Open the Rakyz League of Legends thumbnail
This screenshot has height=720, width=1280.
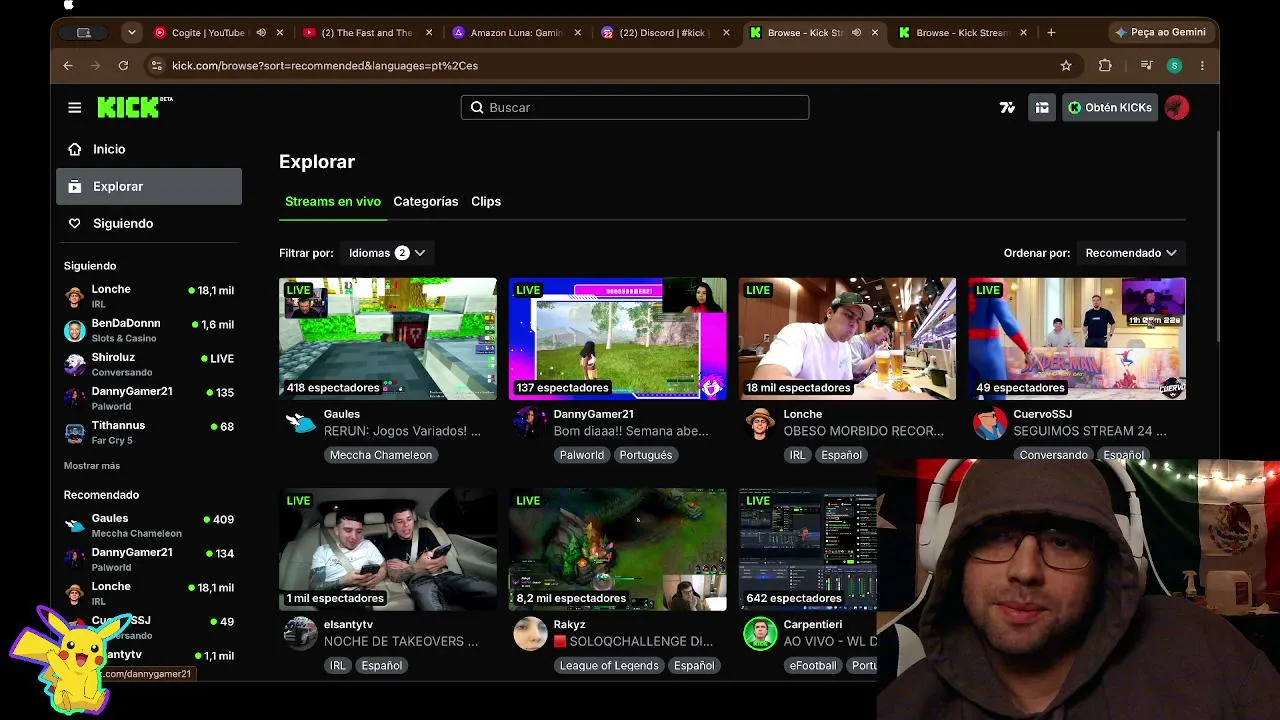(618, 549)
